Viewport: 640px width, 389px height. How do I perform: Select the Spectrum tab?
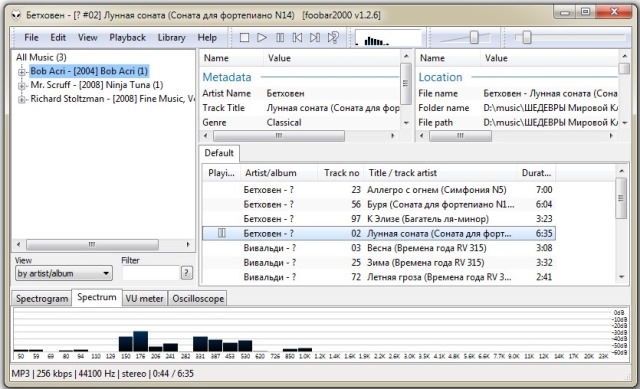pos(97,297)
